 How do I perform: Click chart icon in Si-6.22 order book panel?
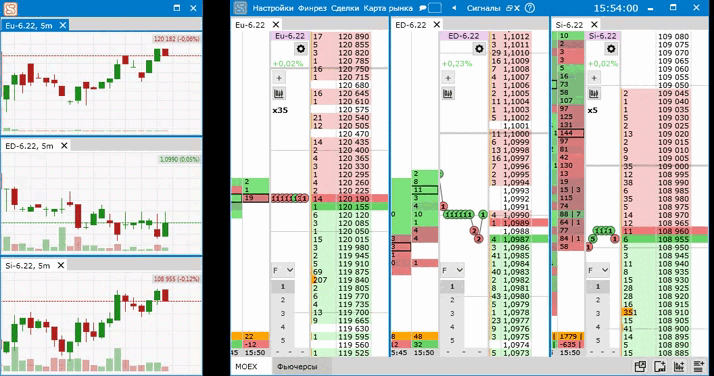click(594, 94)
